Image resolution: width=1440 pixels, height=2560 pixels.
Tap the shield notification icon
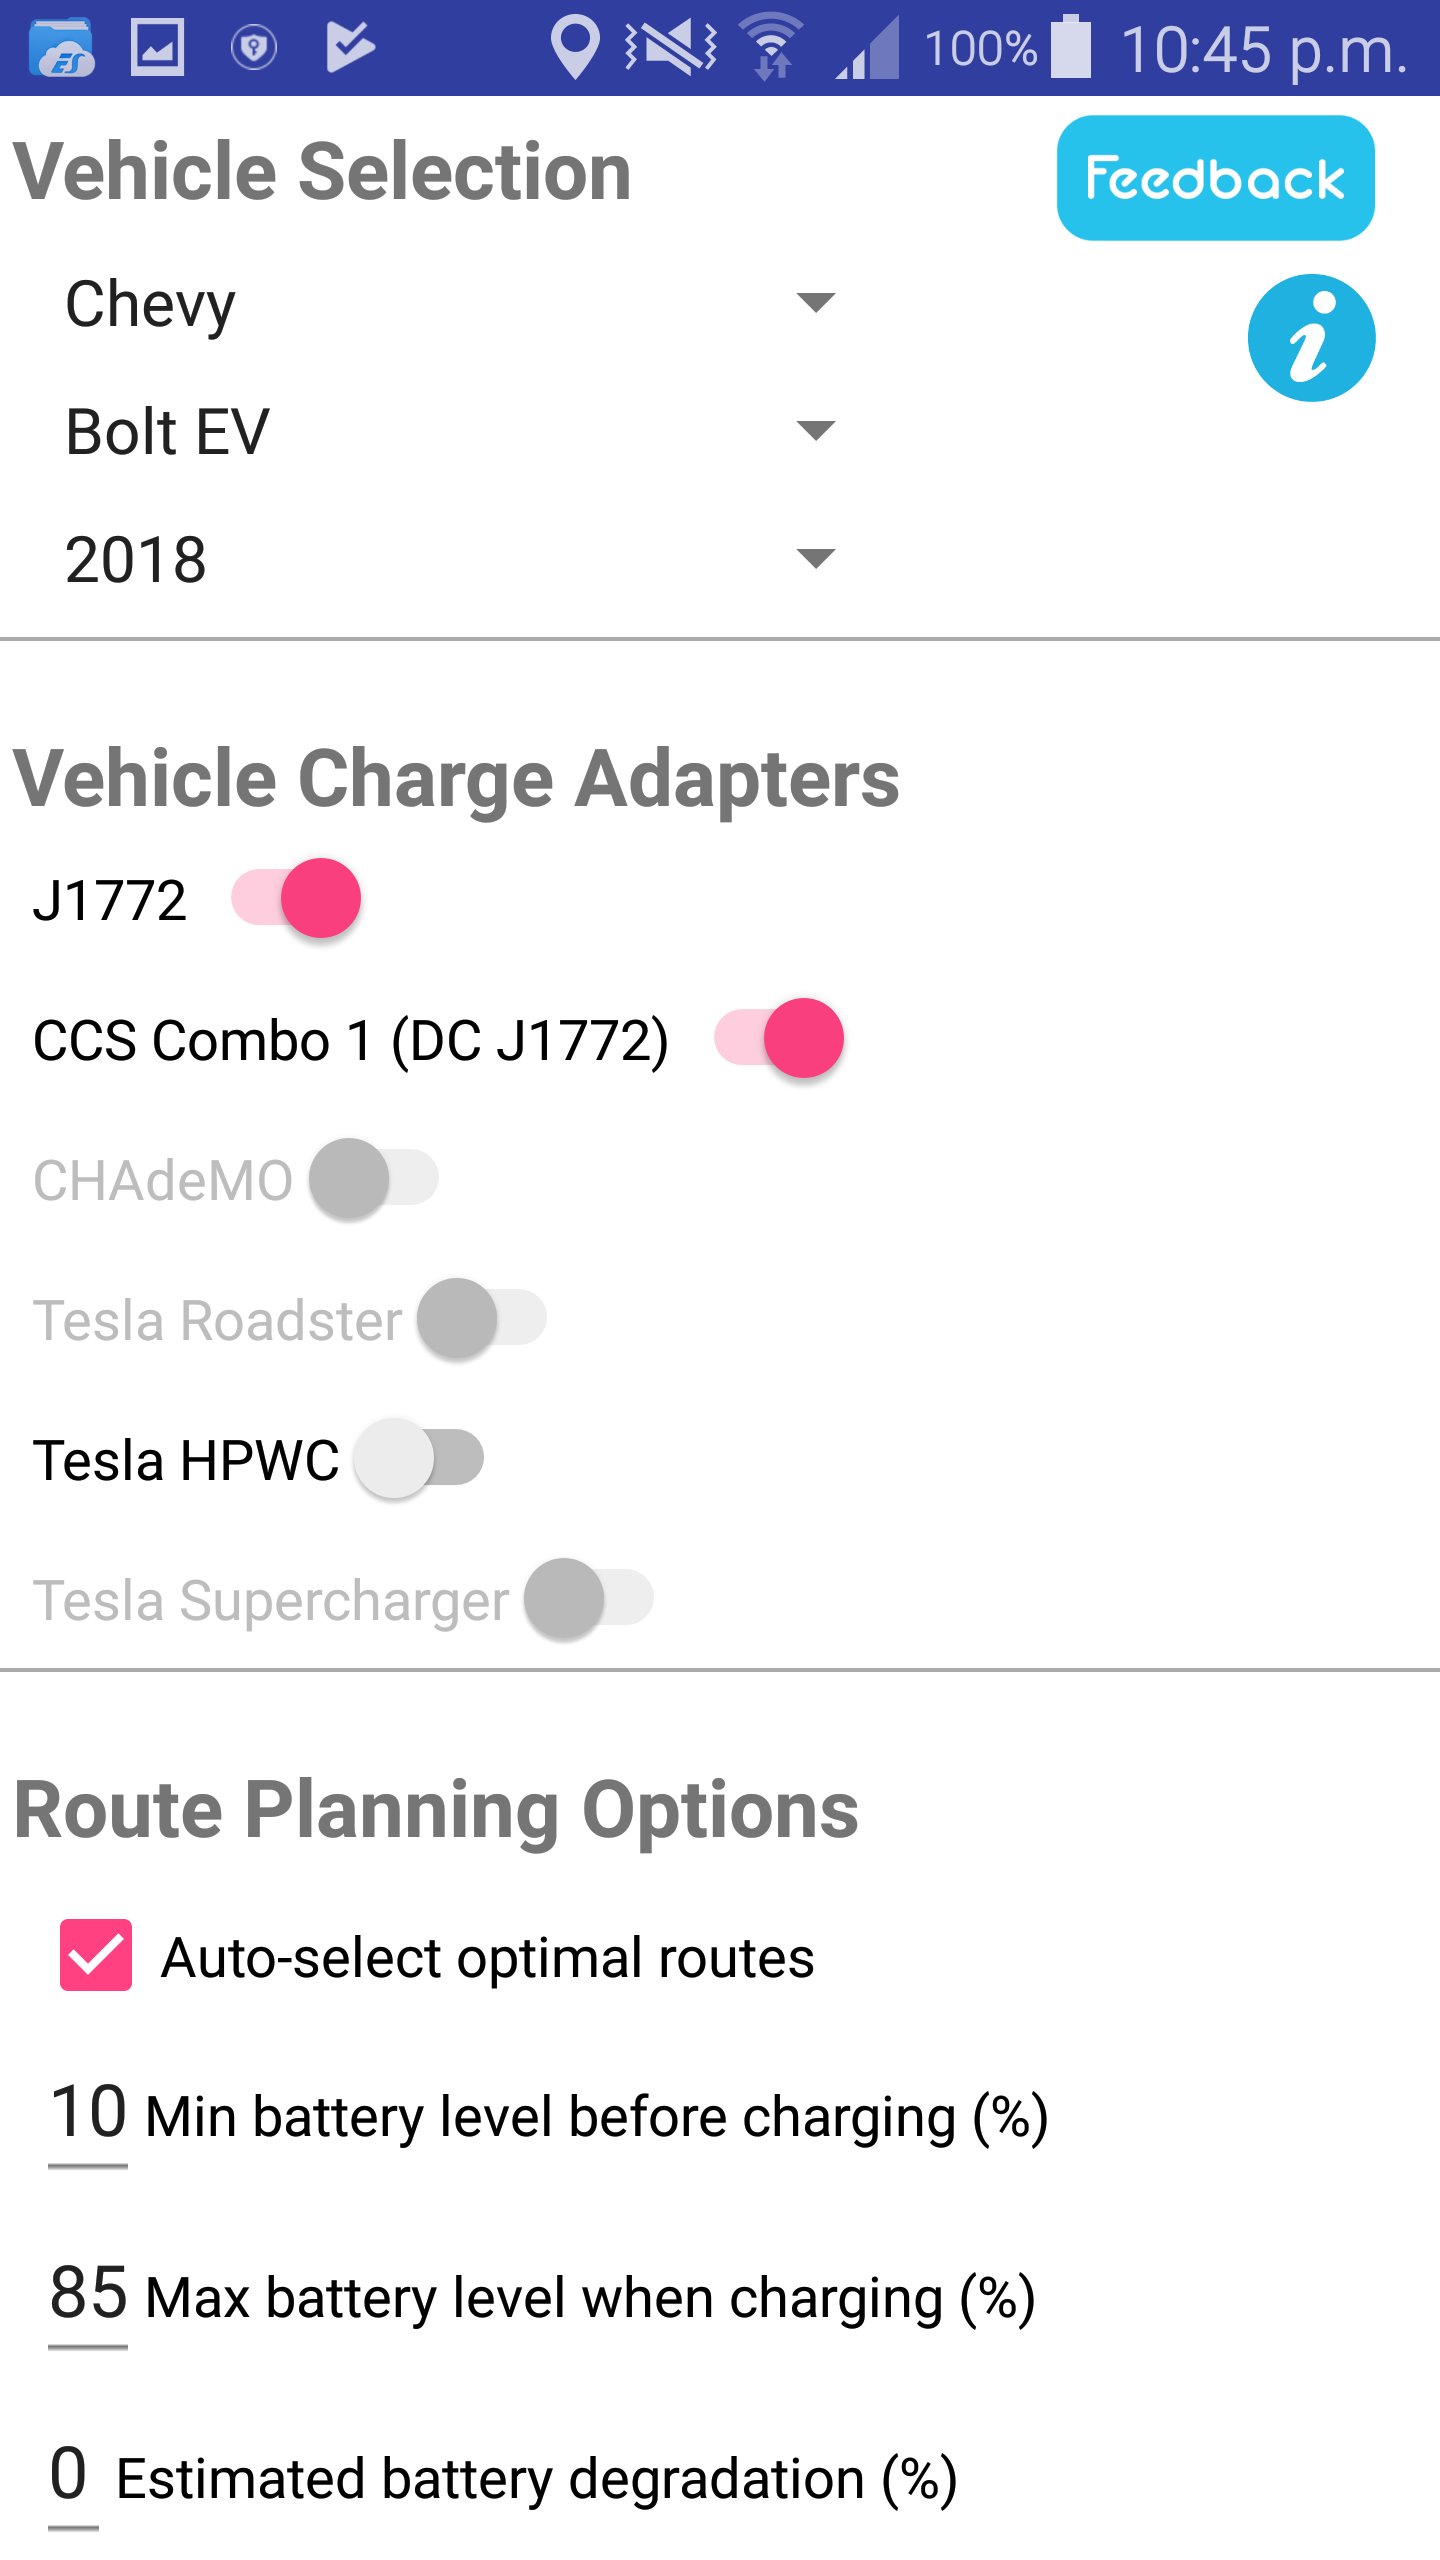[253, 48]
